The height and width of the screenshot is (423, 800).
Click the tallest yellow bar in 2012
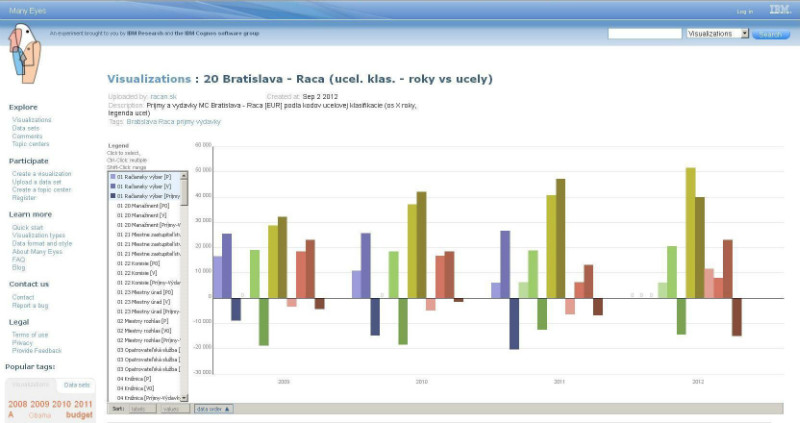point(690,232)
